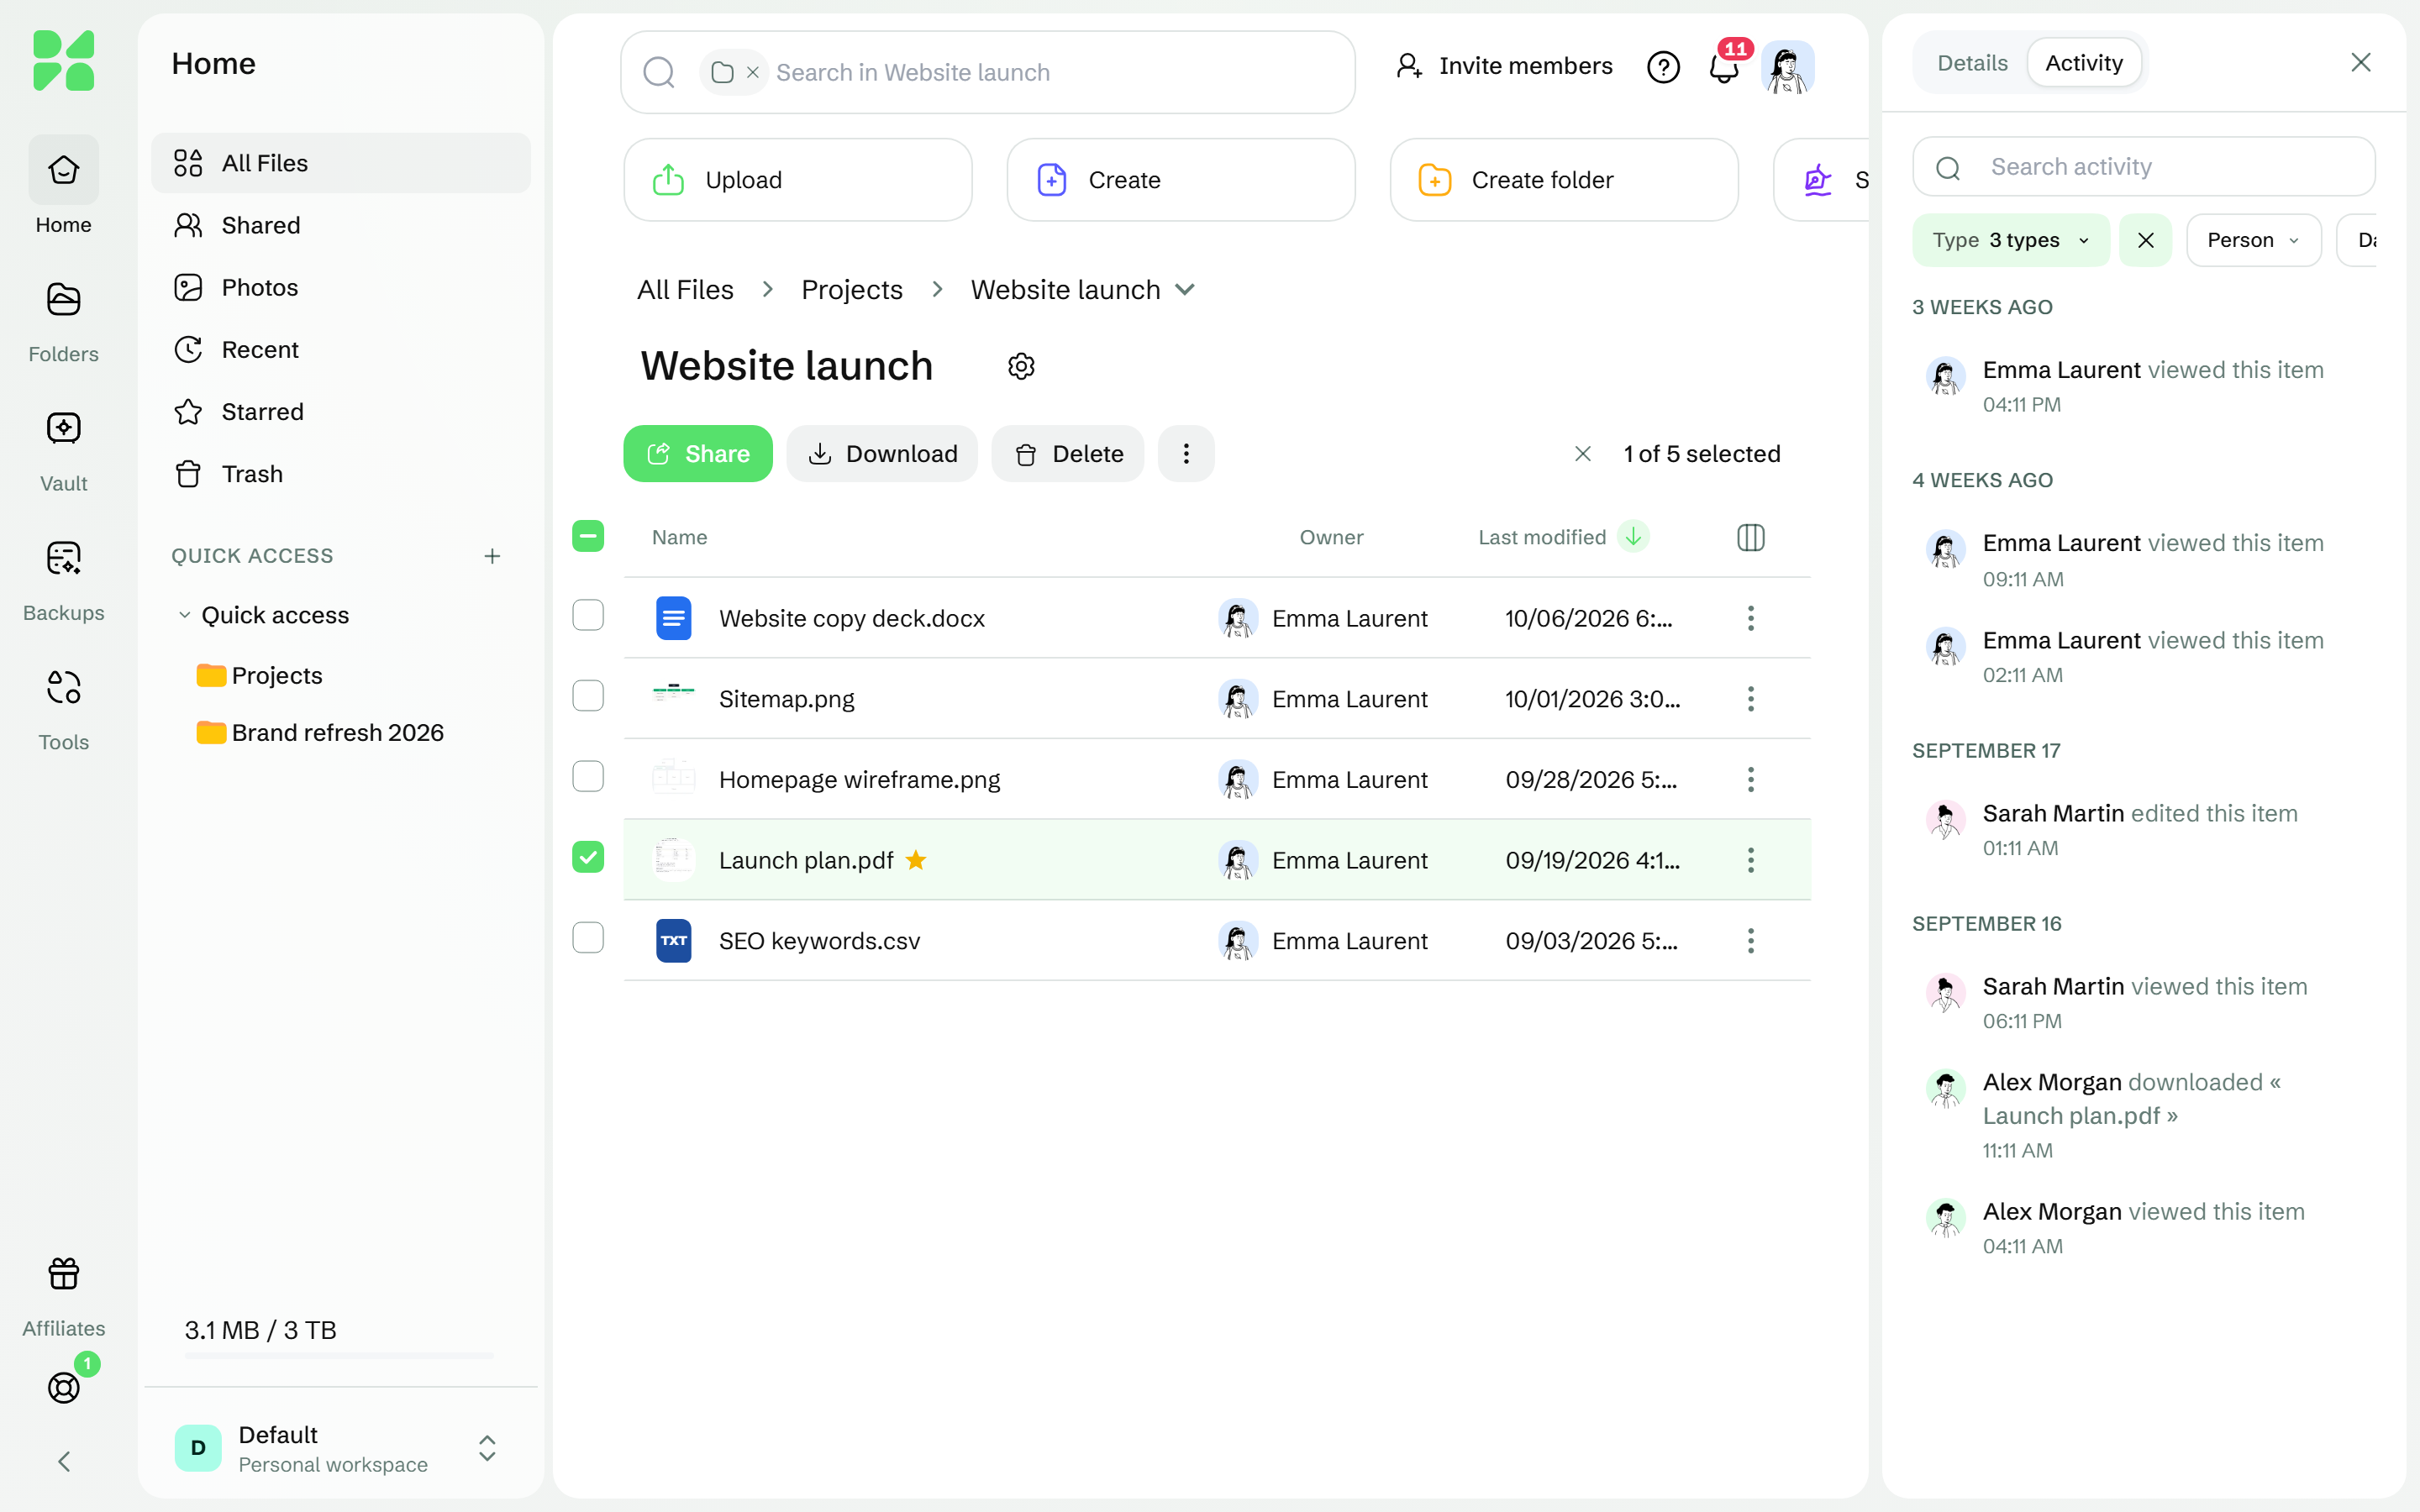Open more options for Sitemap.png row

(x=1750, y=698)
